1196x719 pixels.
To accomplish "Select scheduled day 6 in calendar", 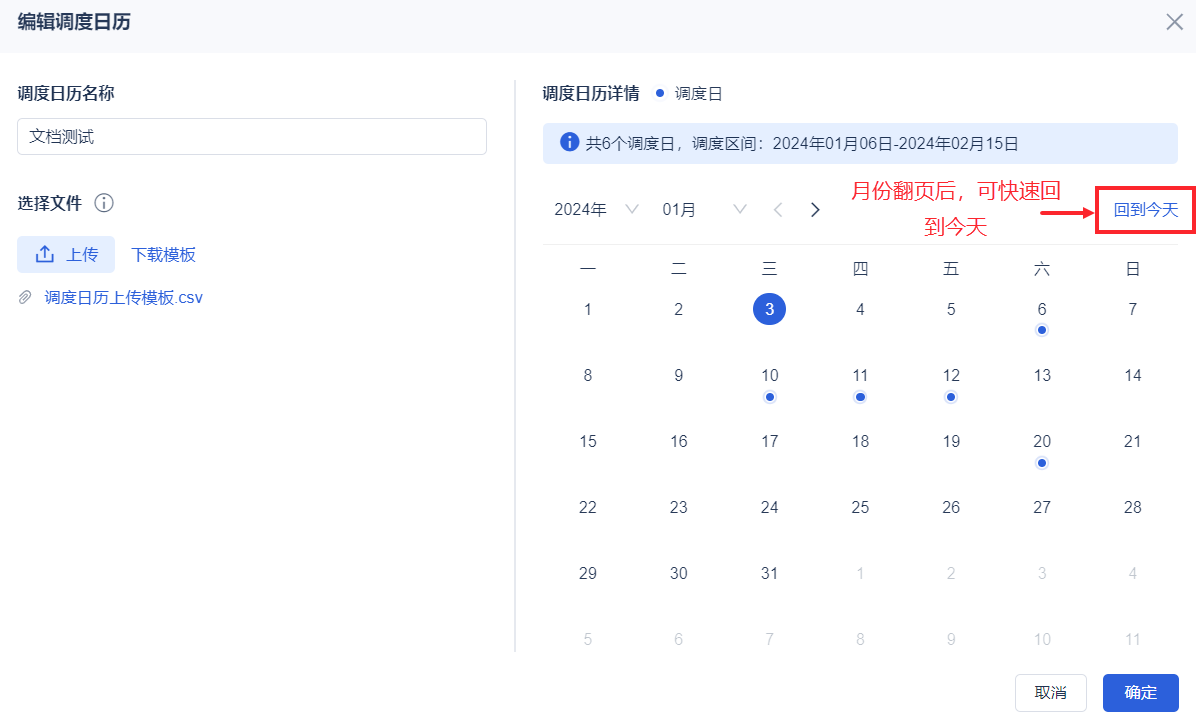I will (1042, 310).
